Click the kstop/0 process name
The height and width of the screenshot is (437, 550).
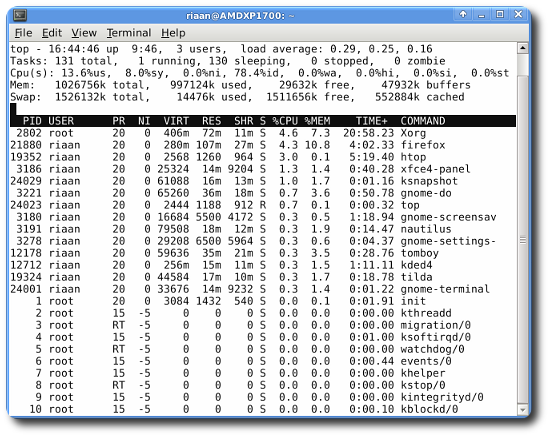(423, 385)
